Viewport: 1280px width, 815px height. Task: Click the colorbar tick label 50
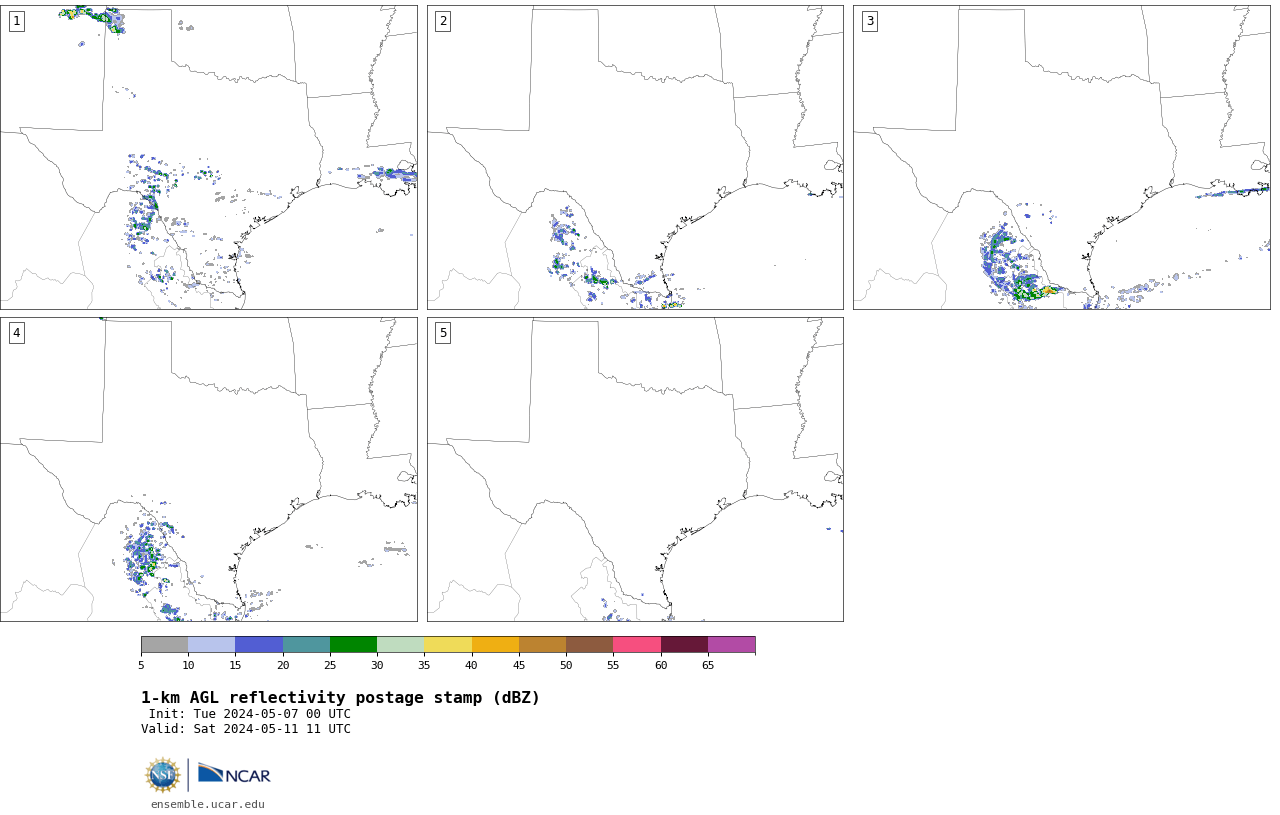(x=566, y=665)
